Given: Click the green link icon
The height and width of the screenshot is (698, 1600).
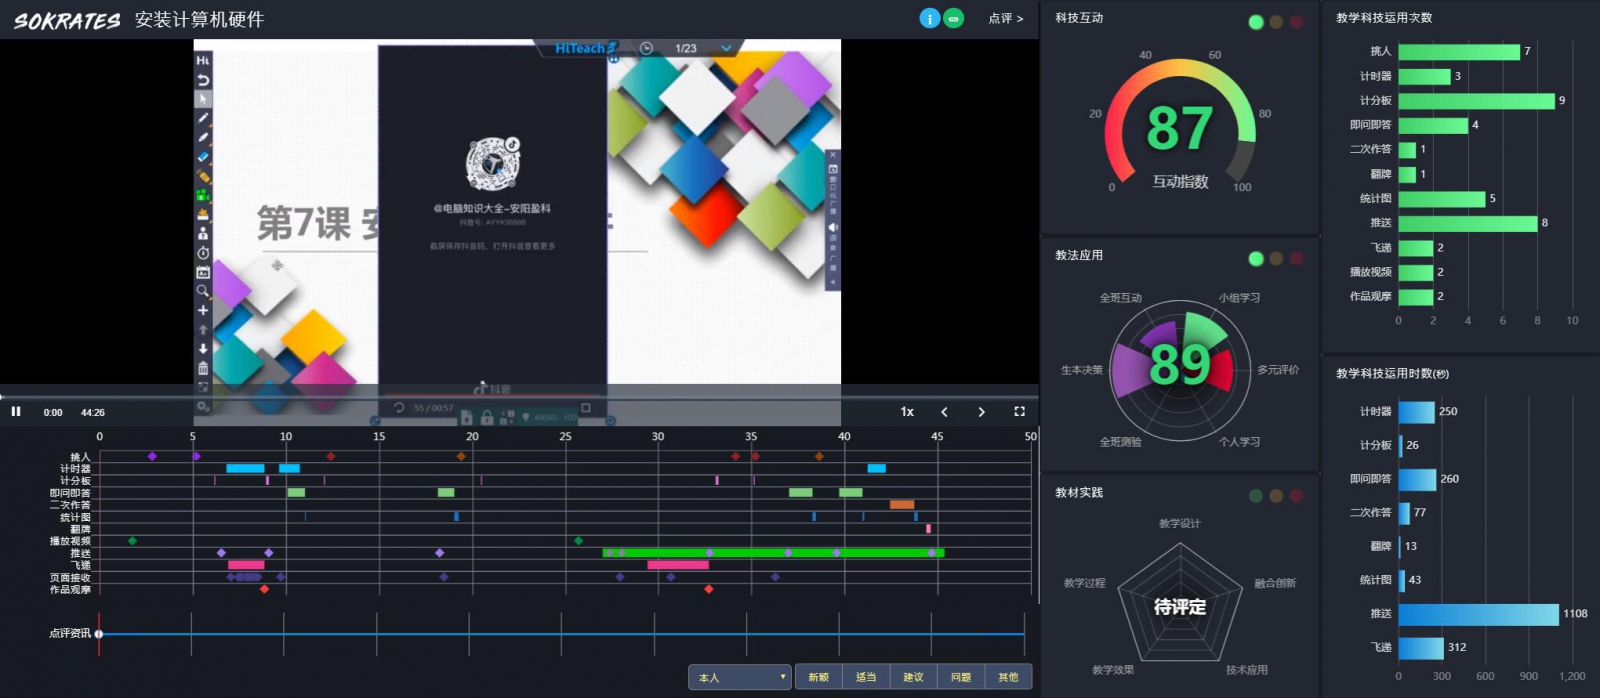Looking at the screenshot, I should click(954, 18).
